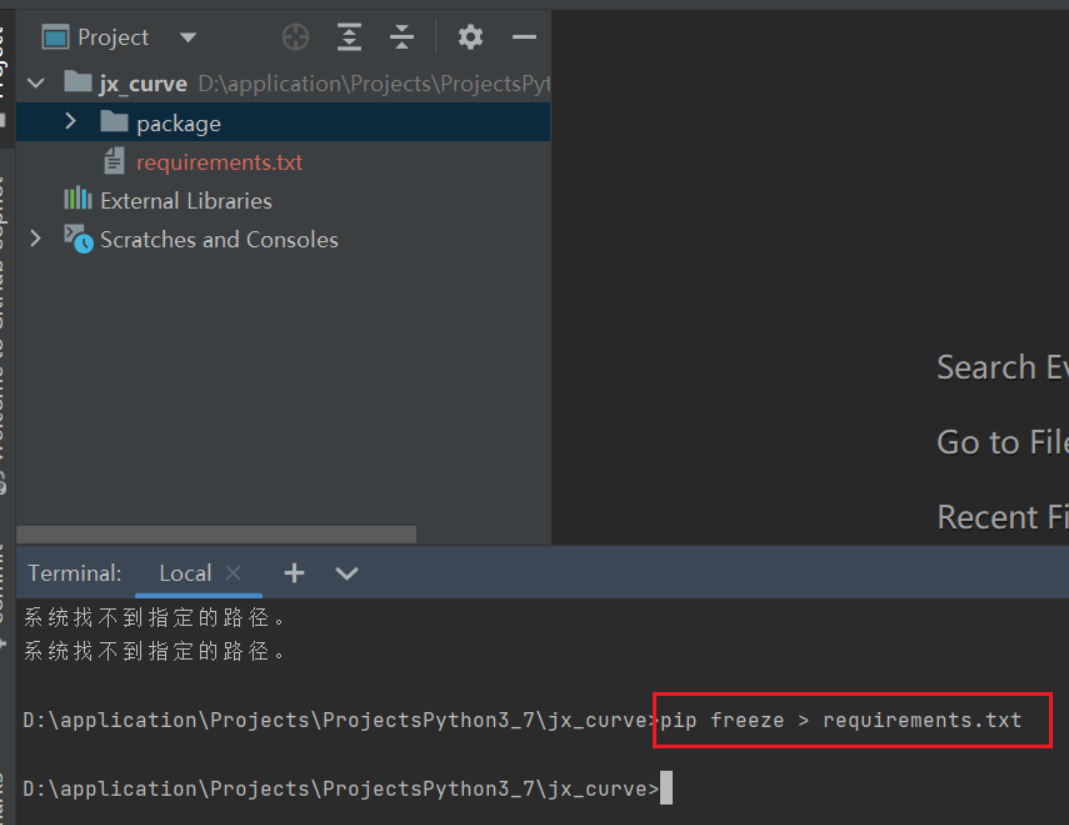Image resolution: width=1069 pixels, height=825 pixels.
Task: Expand Scratches and Consoles node
Action: [35, 239]
